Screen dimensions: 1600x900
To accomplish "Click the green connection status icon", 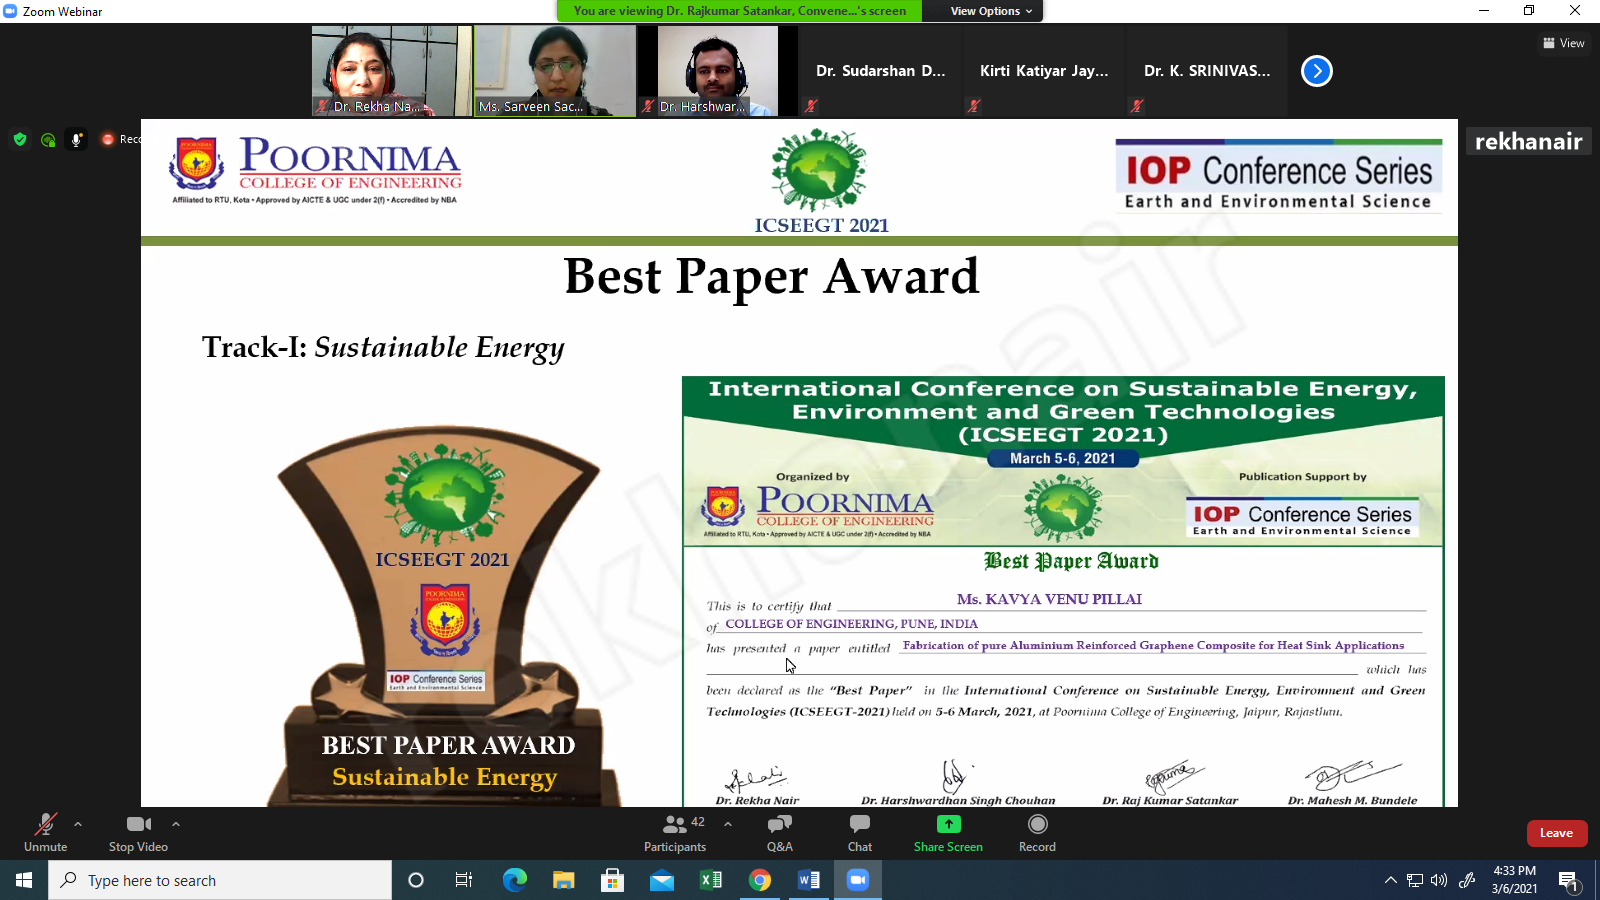I will tap(48, 140).
